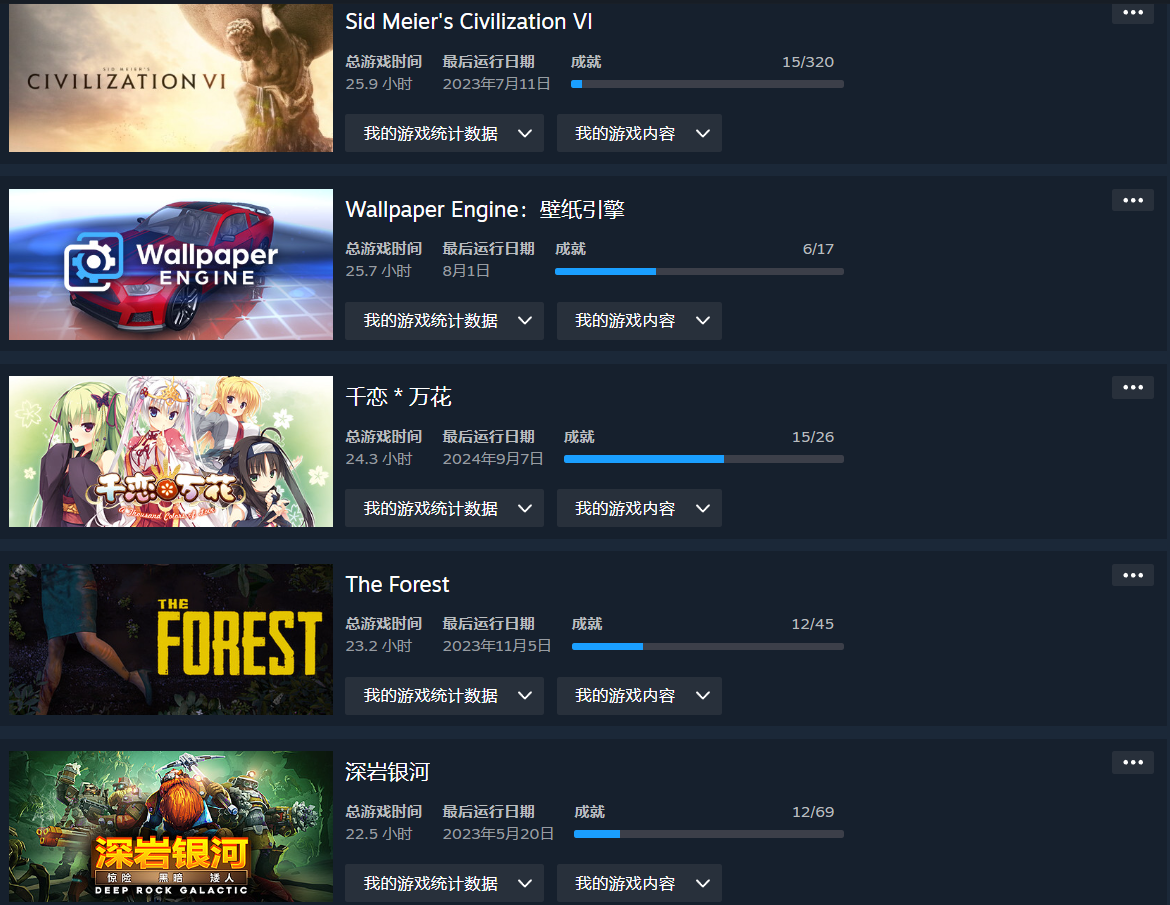Open three-dot menu for The Forest
The width and height of the screenshot is (1170, 905).
[1132, 575]
